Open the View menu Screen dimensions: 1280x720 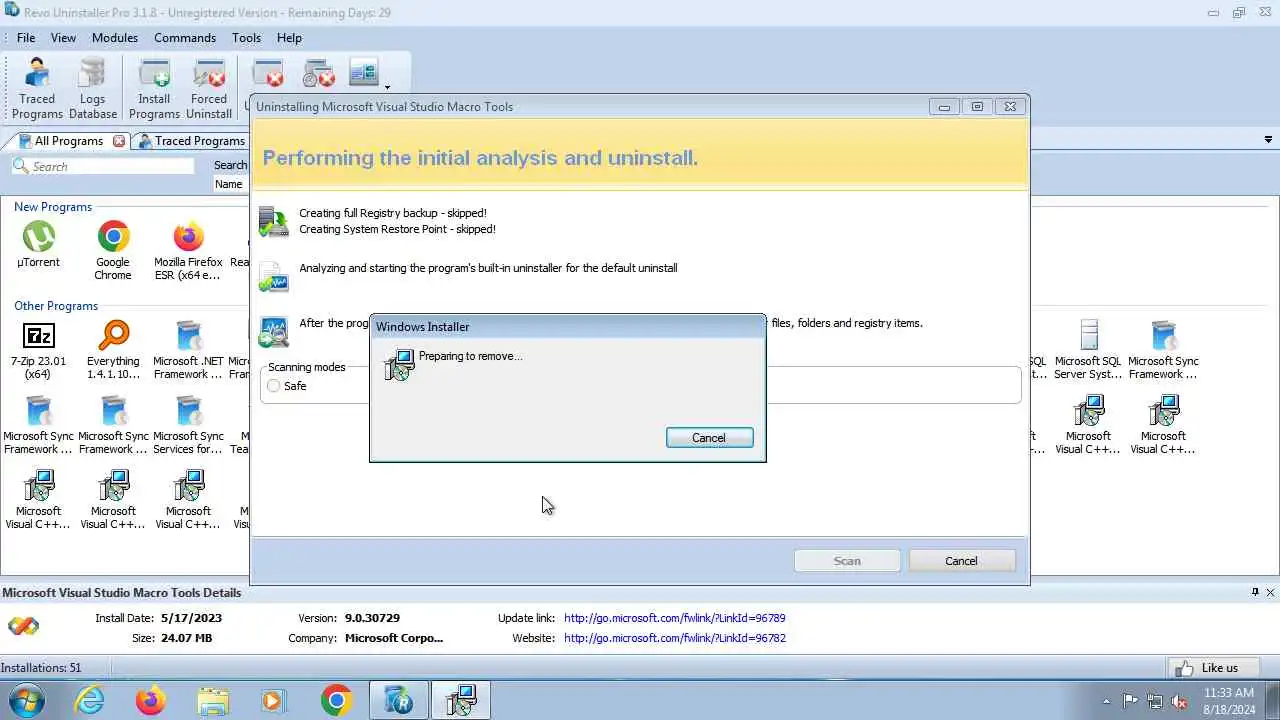[63, 38]
